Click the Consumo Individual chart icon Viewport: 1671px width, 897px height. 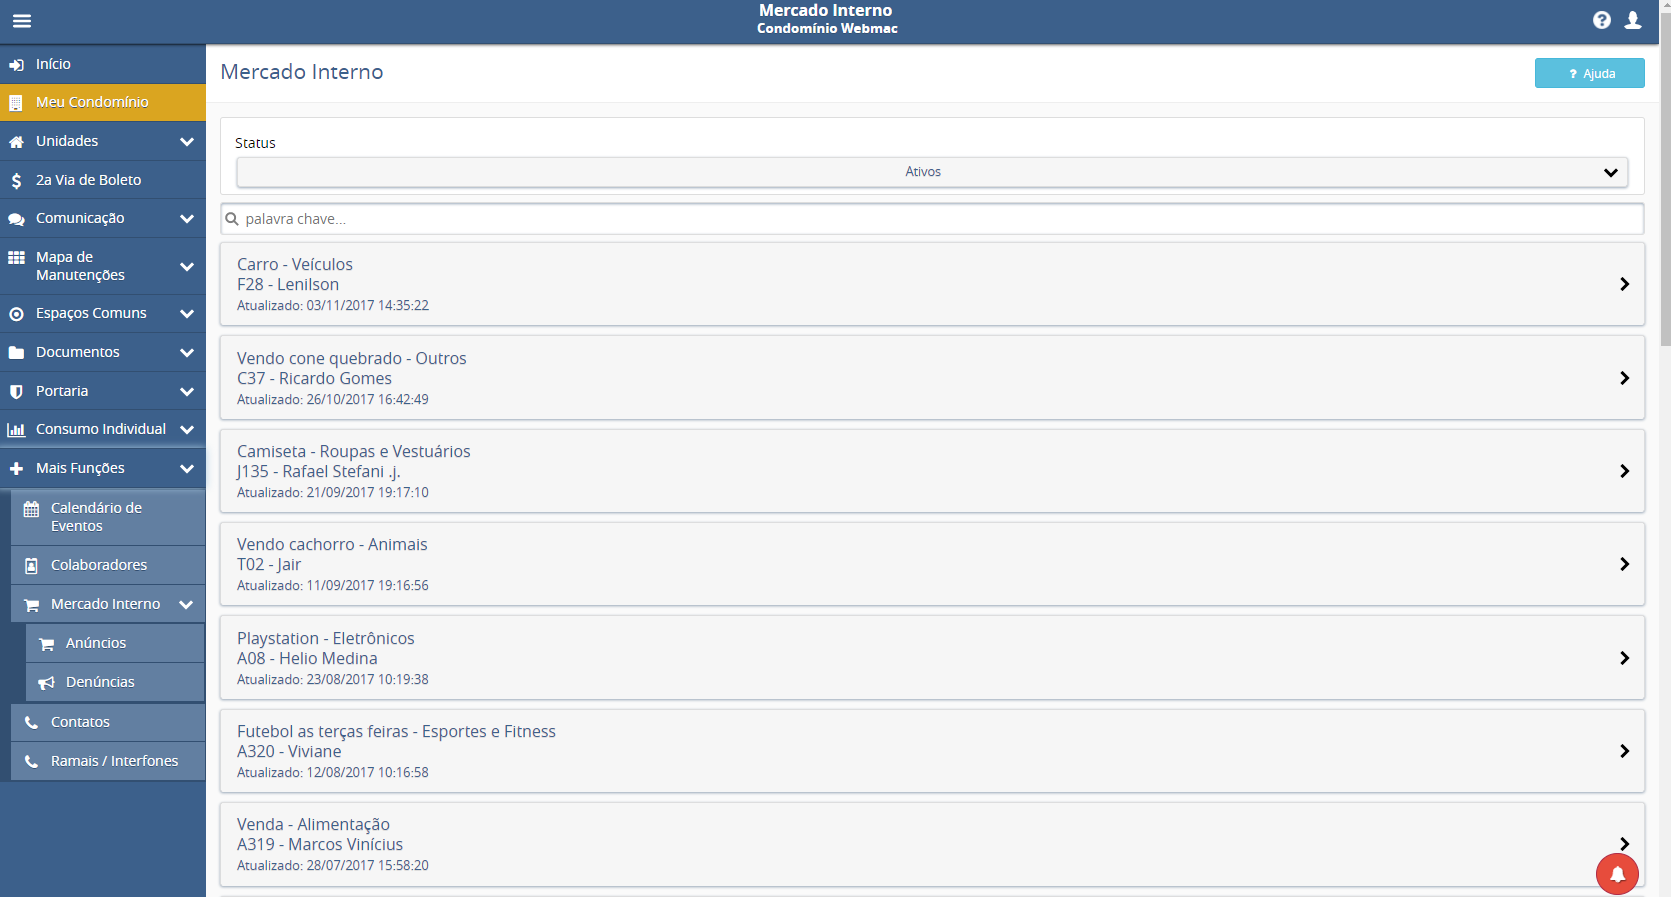pyautogui.click(x=16, y=430)
